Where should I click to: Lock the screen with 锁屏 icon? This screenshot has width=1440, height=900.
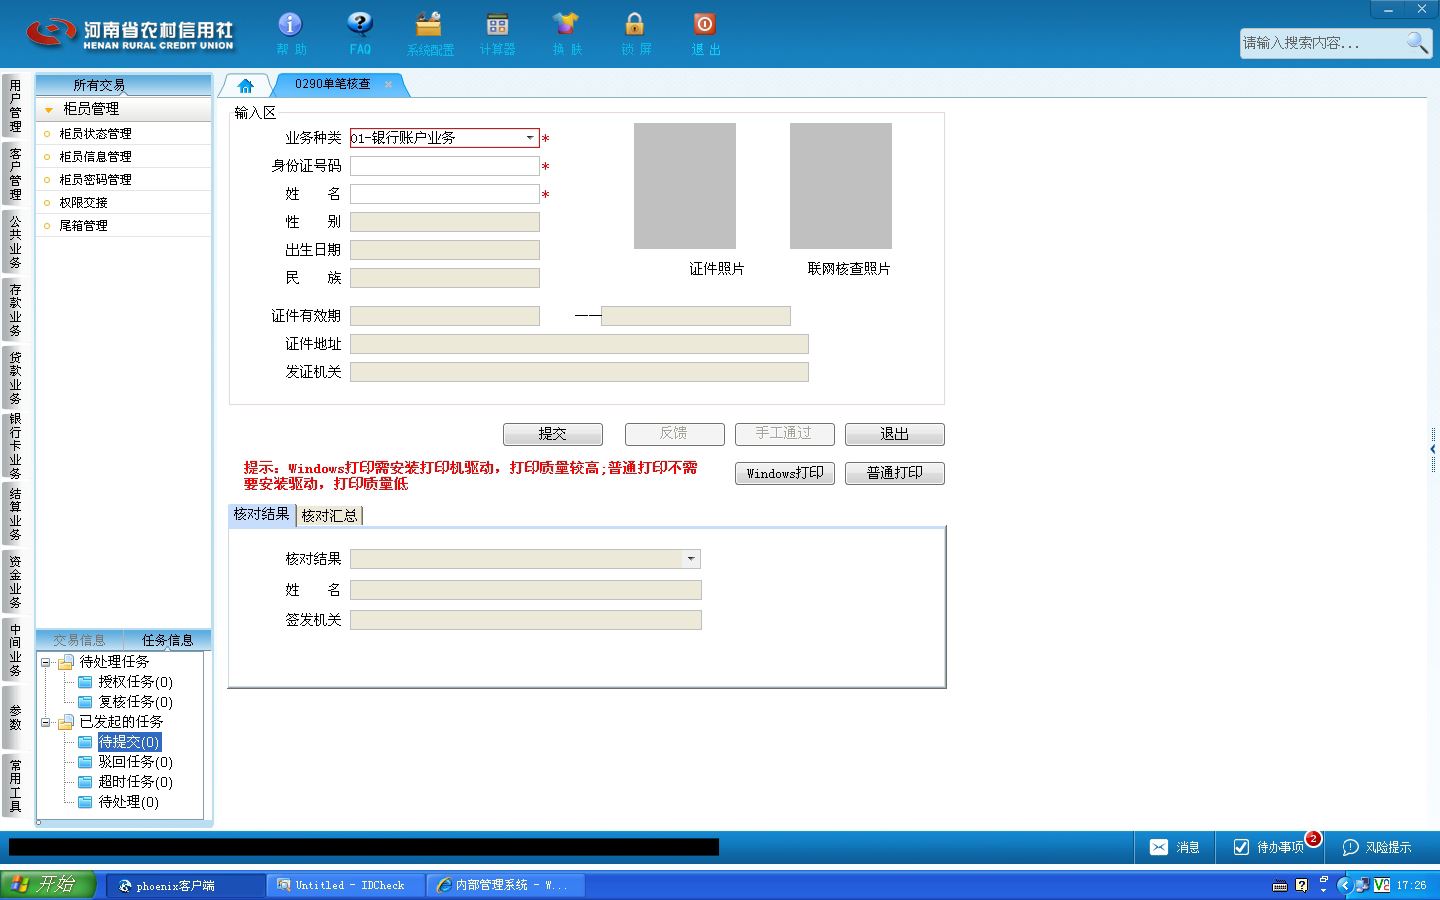pos(635,33)
